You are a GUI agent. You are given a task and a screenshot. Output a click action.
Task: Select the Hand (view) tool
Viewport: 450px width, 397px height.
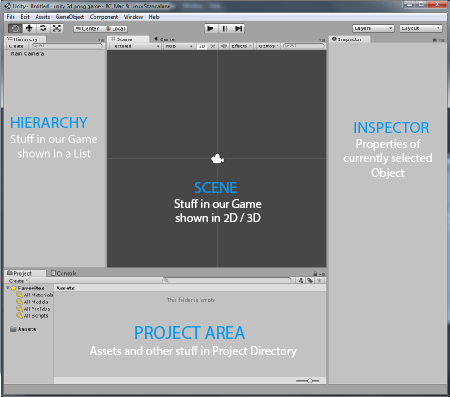click(15, 29)
